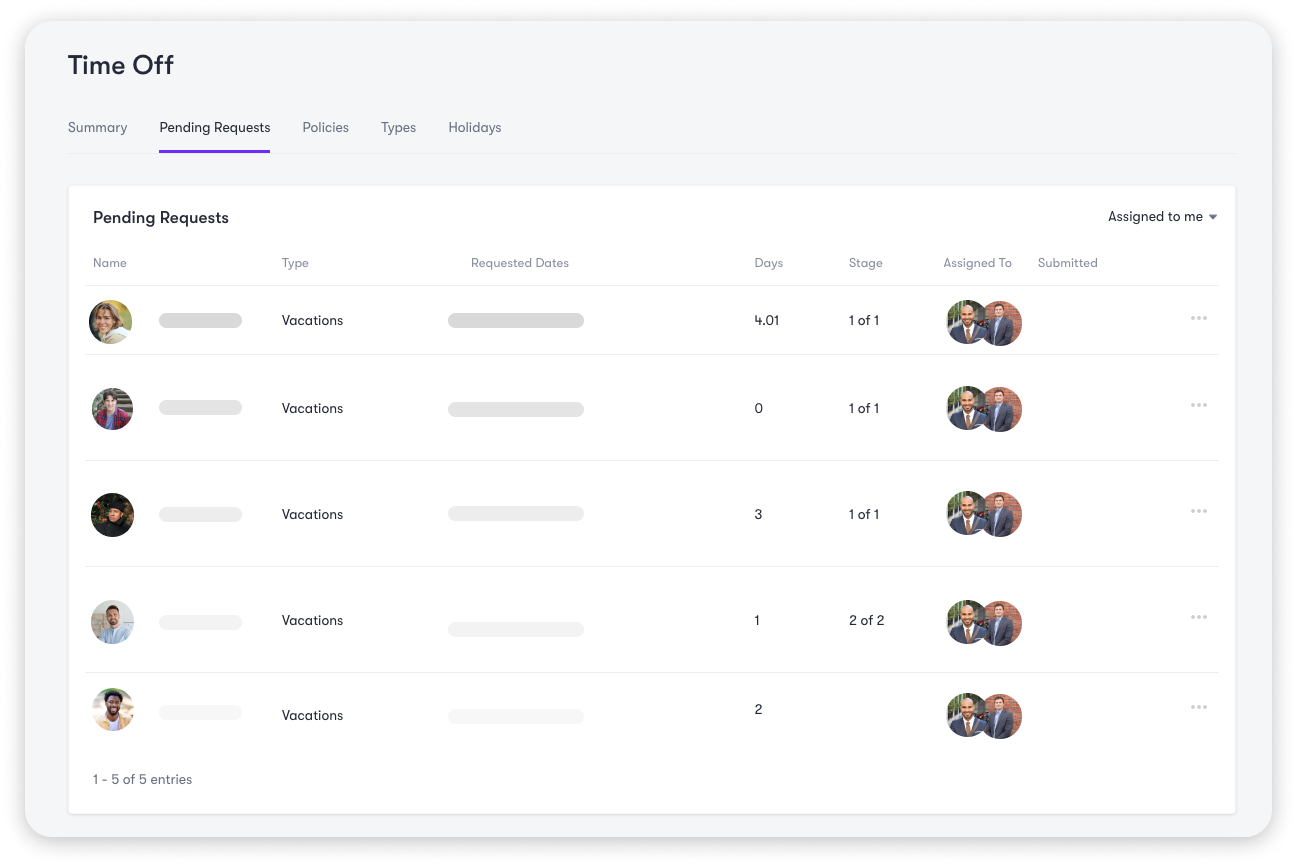Open the Holidays tab

tap(474, 127)
